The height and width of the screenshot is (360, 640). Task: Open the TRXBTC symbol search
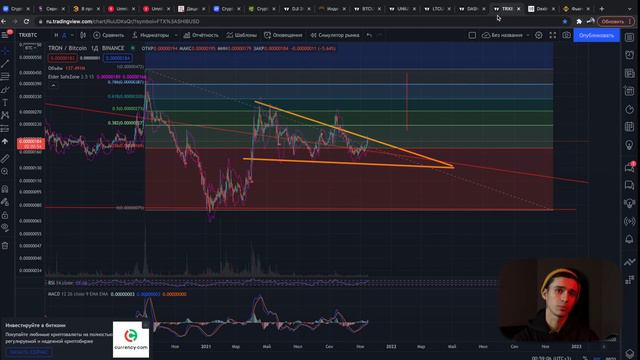click(28, 35)
